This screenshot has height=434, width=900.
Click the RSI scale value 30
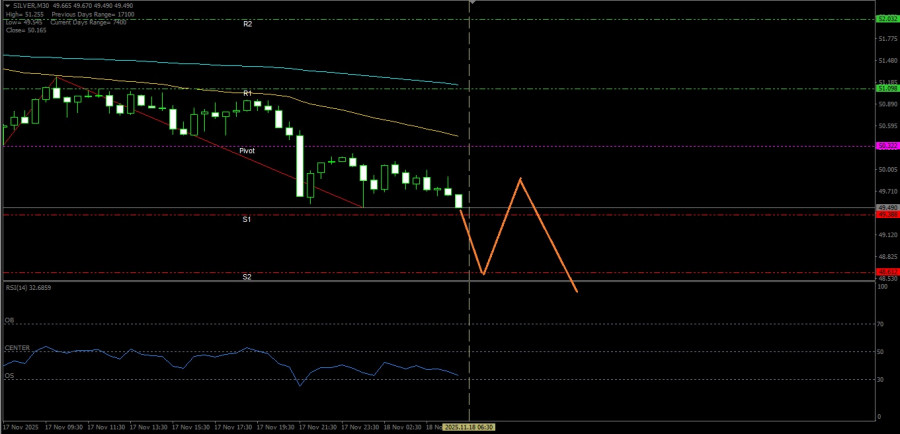click(x=880, y=379)
